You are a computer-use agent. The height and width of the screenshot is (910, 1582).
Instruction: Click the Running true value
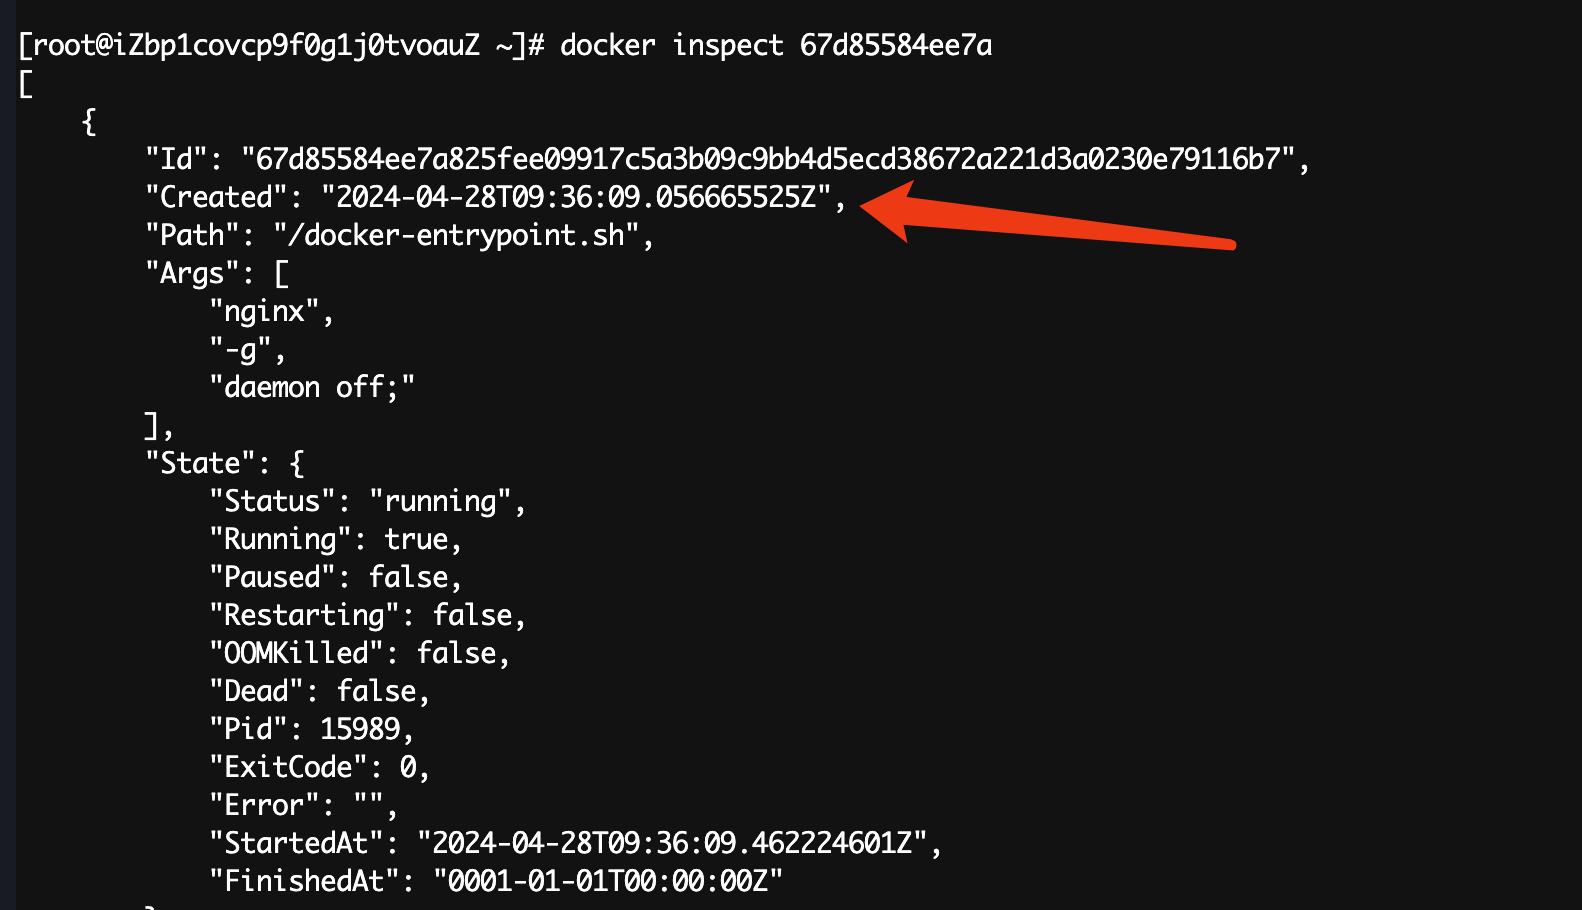(x=416, y=539)
